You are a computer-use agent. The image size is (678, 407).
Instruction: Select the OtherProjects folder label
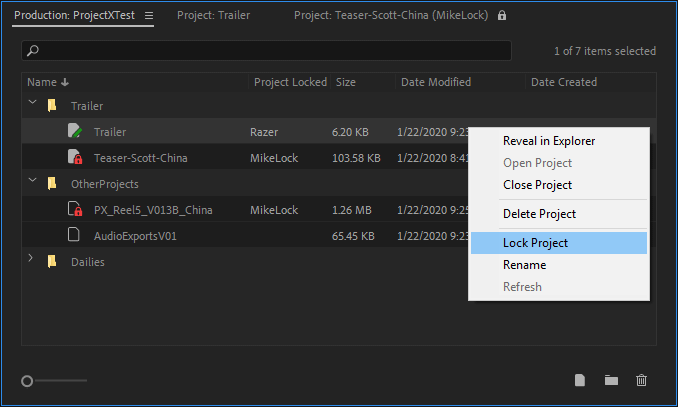[x=105, y=184]
